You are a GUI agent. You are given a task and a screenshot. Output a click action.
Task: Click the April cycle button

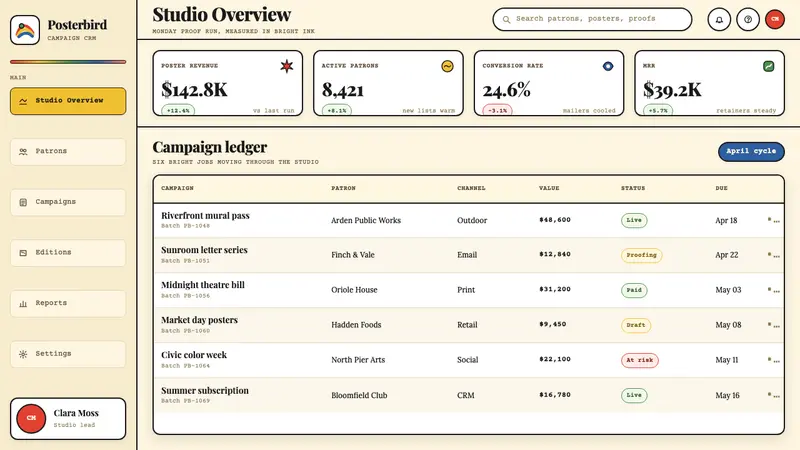(751, 152)
